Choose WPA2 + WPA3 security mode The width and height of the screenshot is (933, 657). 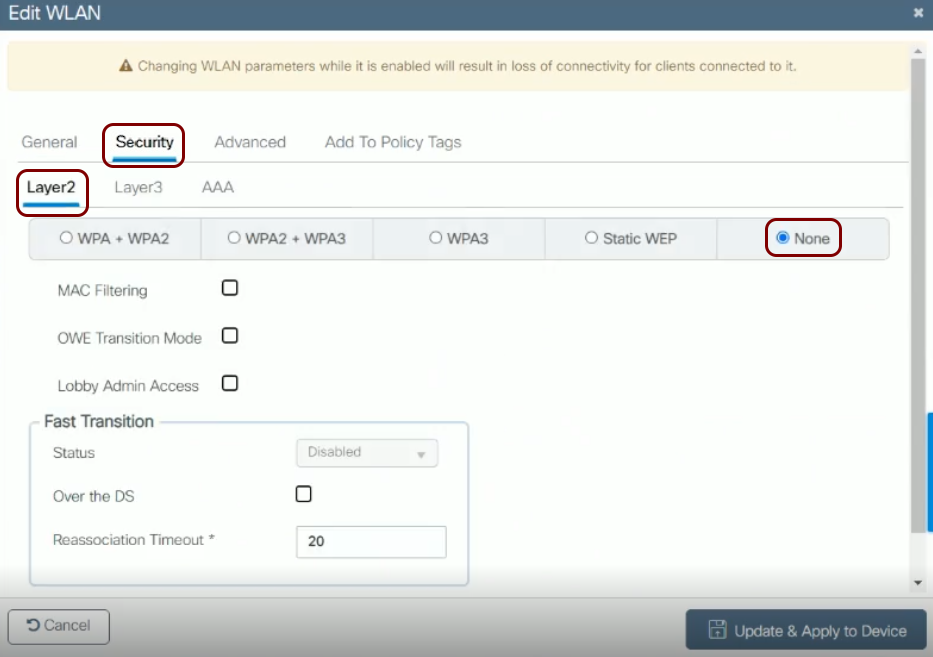(234, 239)
